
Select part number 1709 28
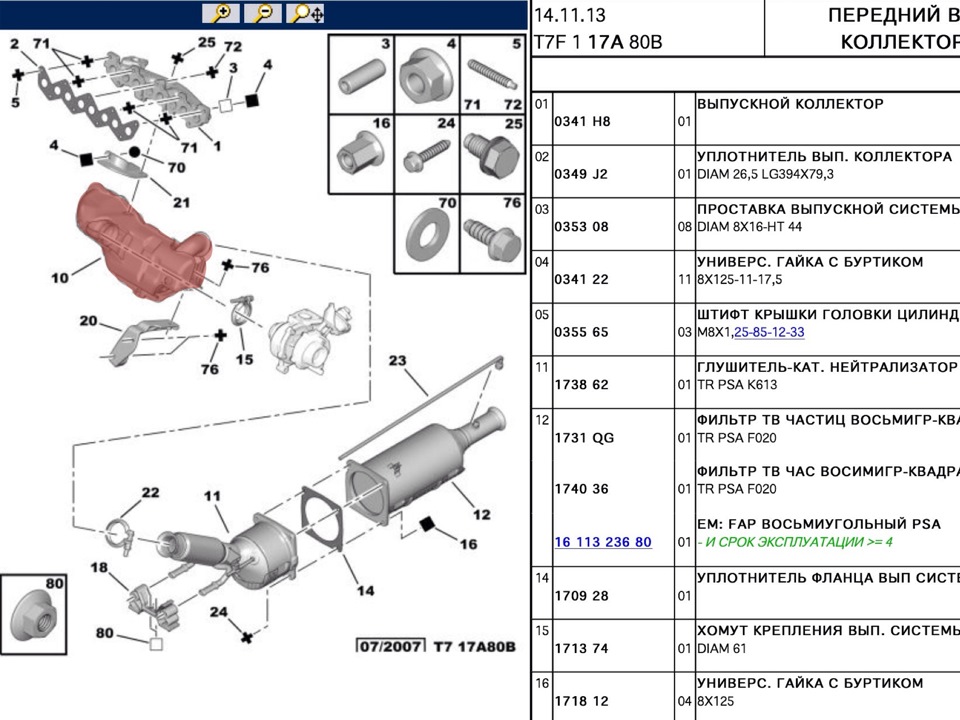582,596
